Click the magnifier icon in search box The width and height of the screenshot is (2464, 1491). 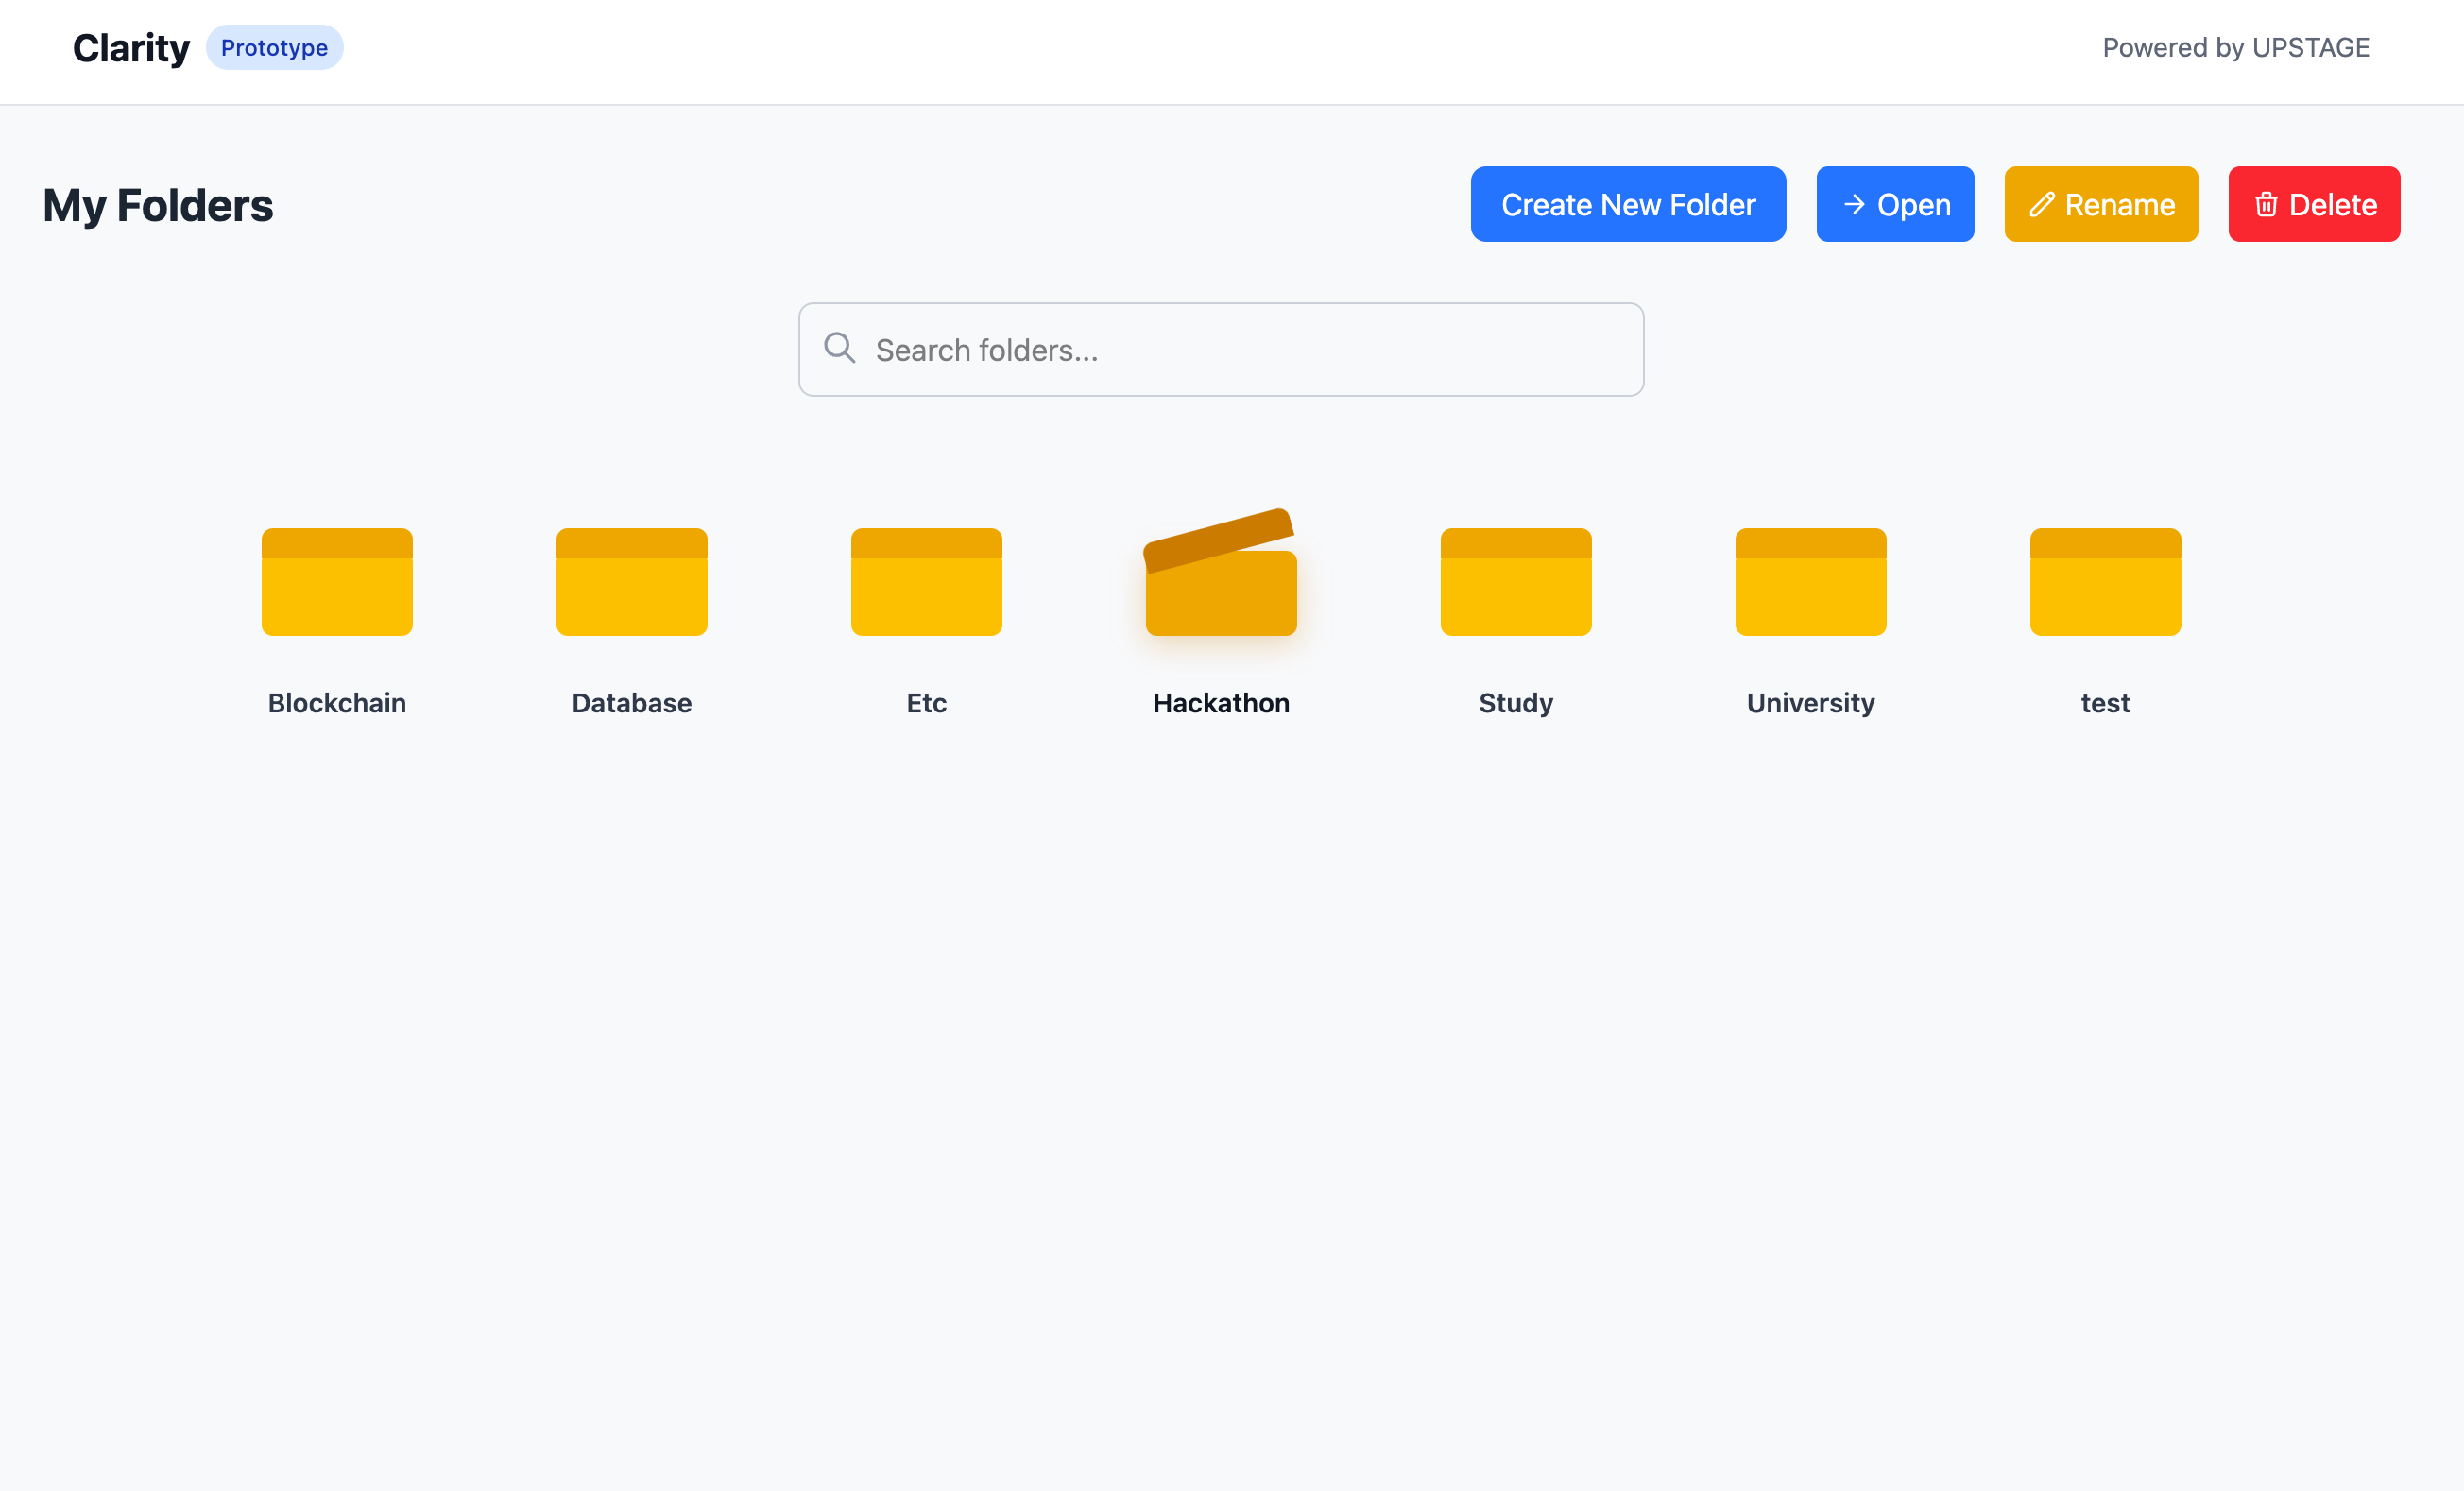839,348
